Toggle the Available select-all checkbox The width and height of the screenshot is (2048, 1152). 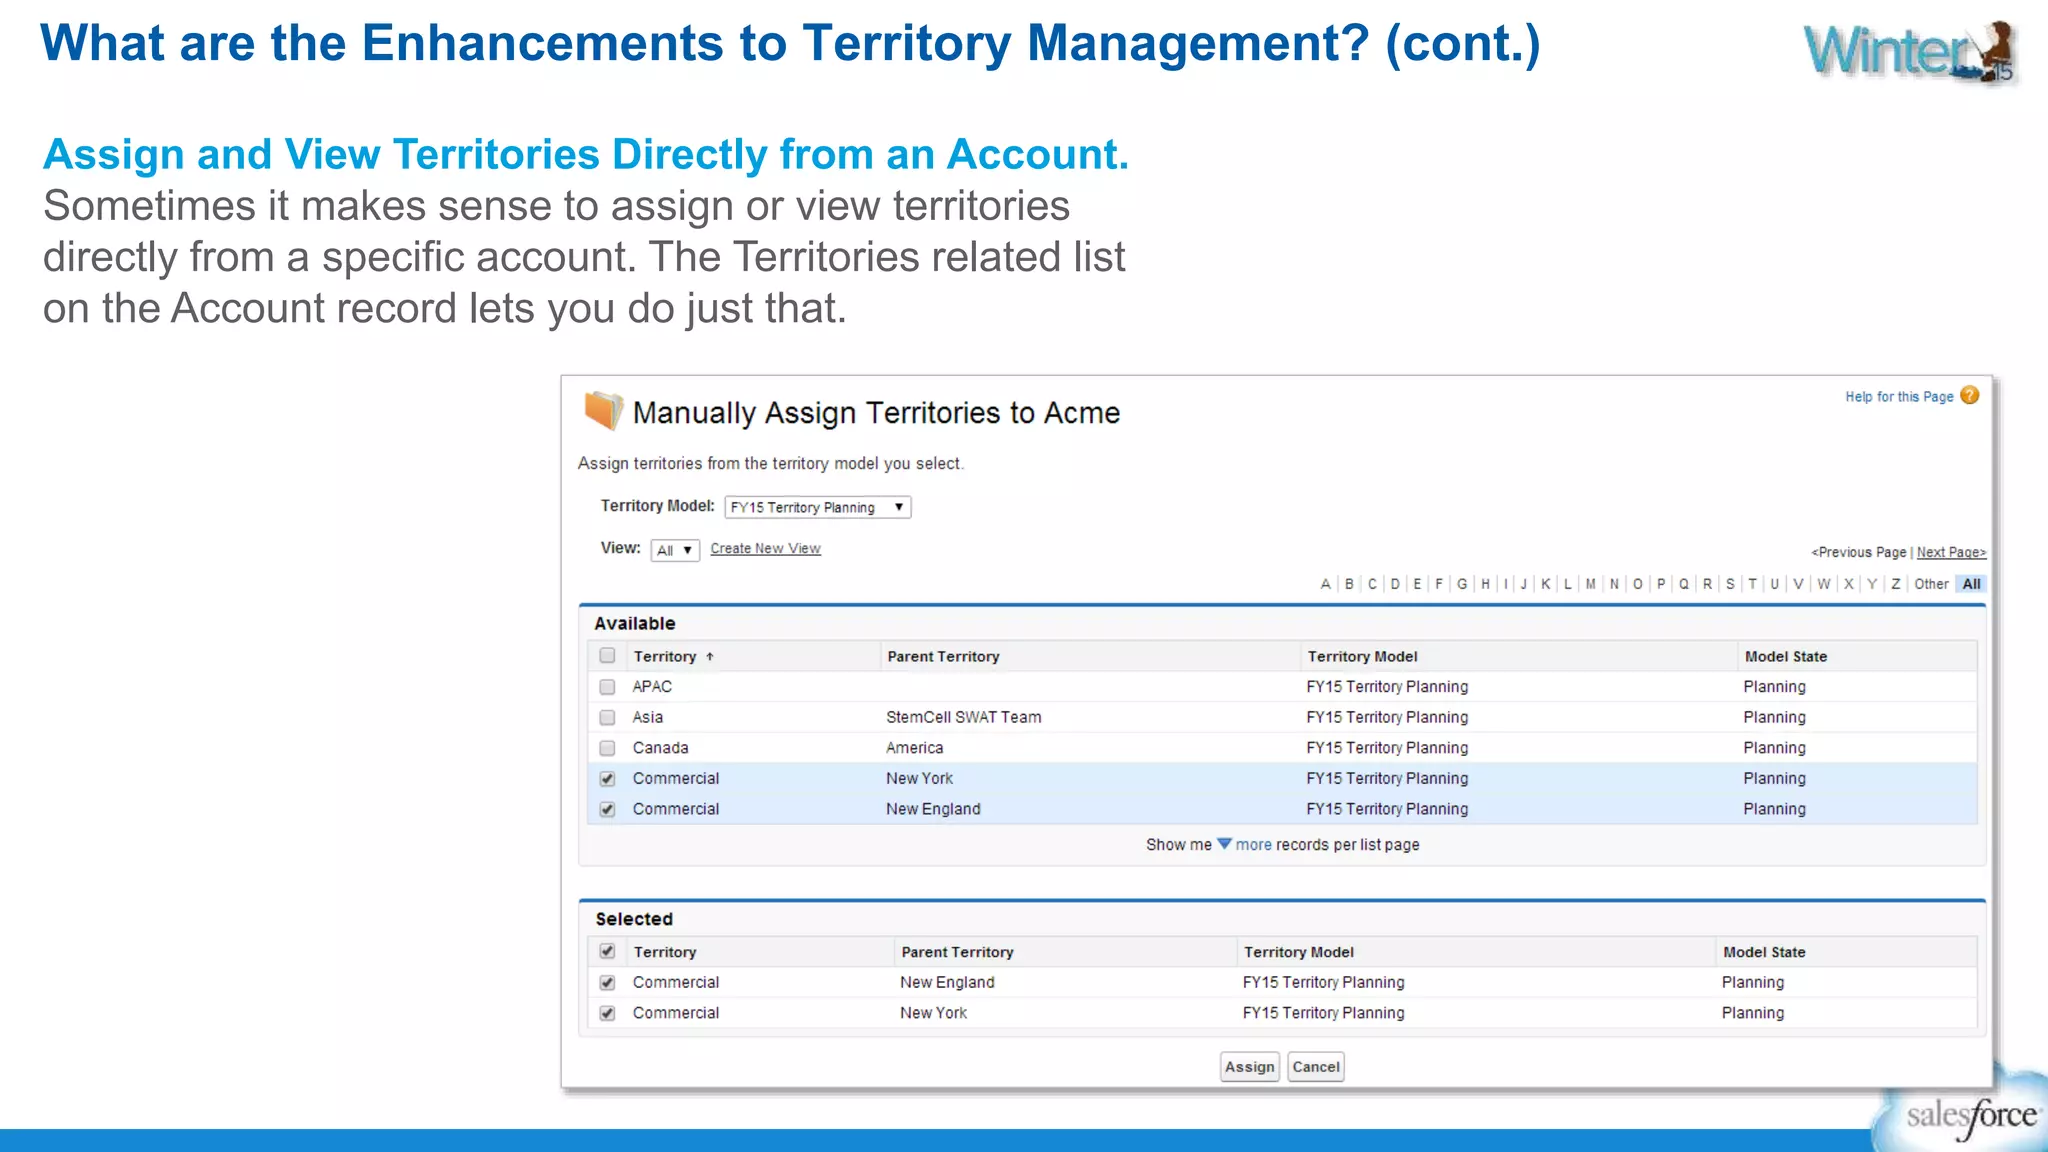click(607, 656)
